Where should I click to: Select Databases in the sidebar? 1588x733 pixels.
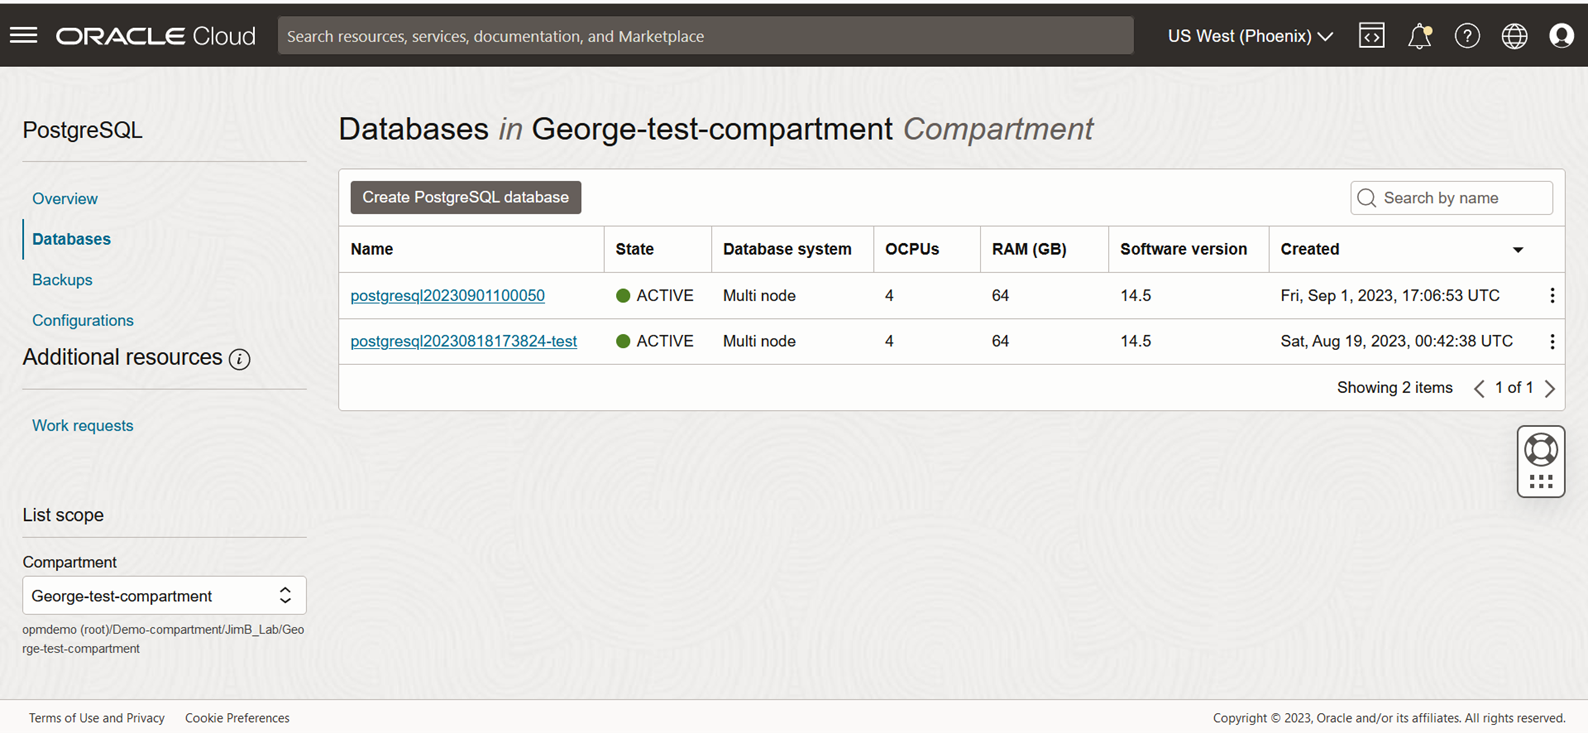pos(71,239)
